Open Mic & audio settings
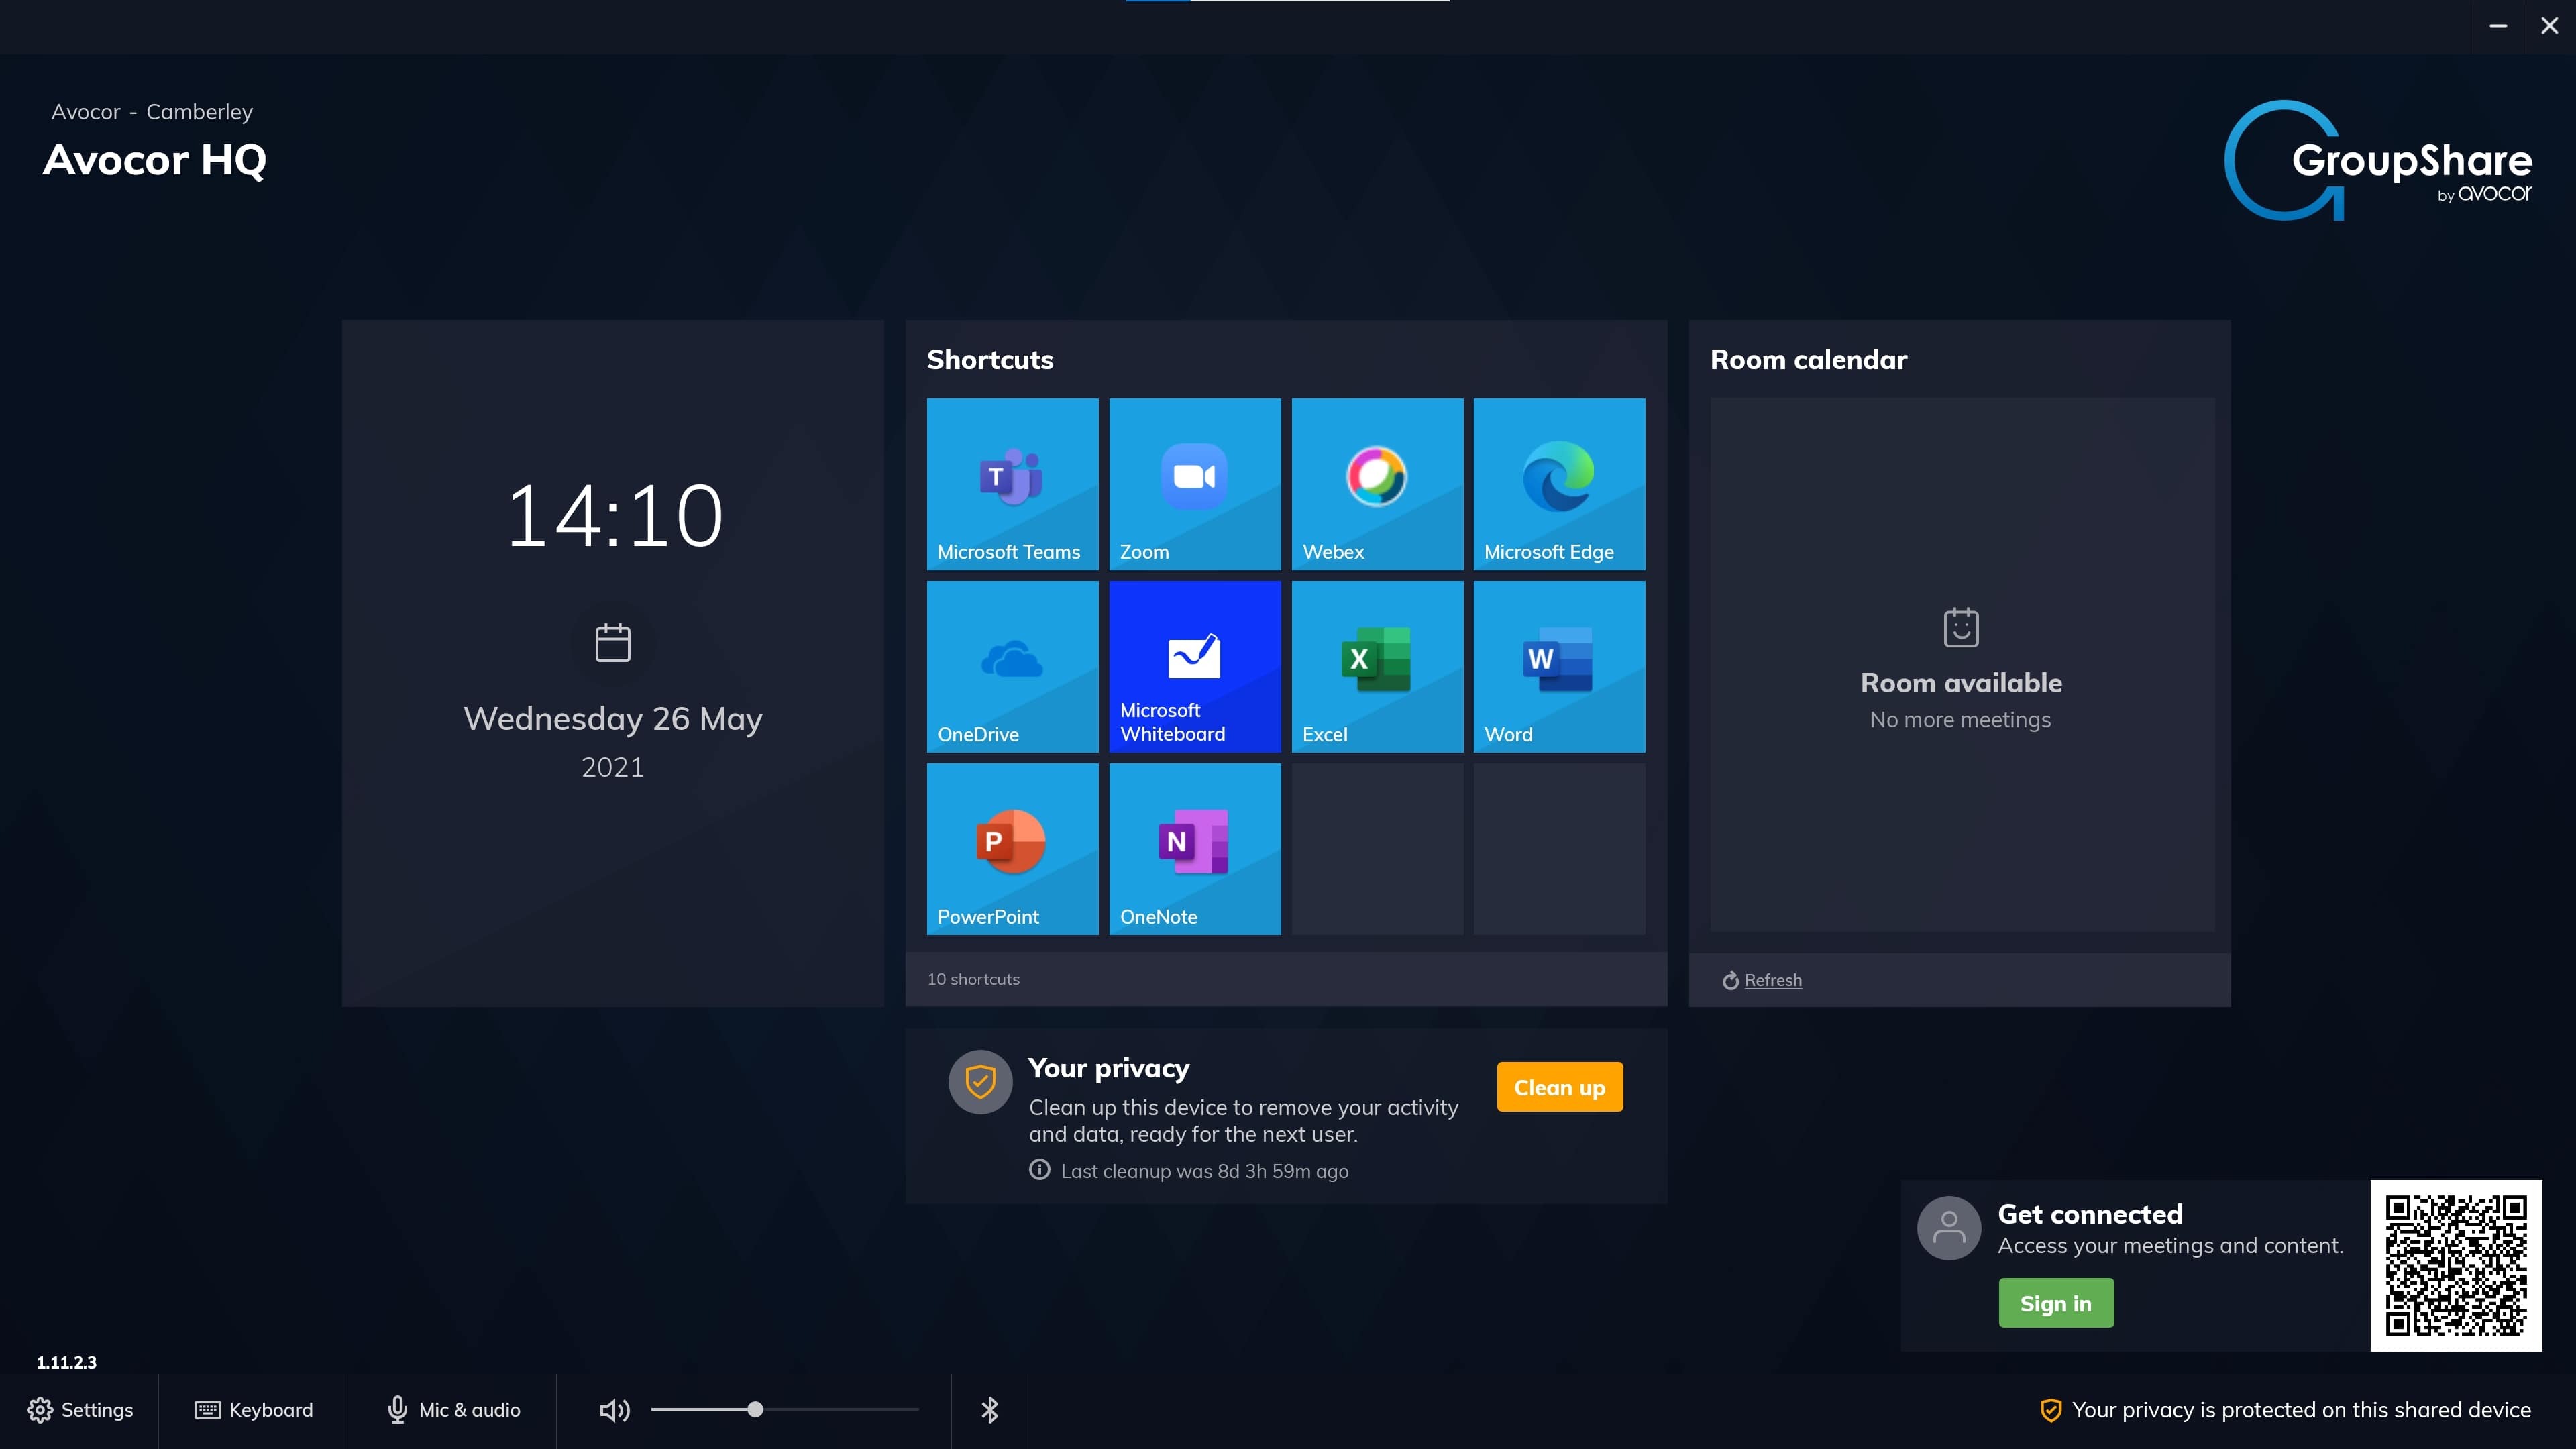This screenshot has width=2576, height=1449. pyautogui.click(x=454, y=1410)
